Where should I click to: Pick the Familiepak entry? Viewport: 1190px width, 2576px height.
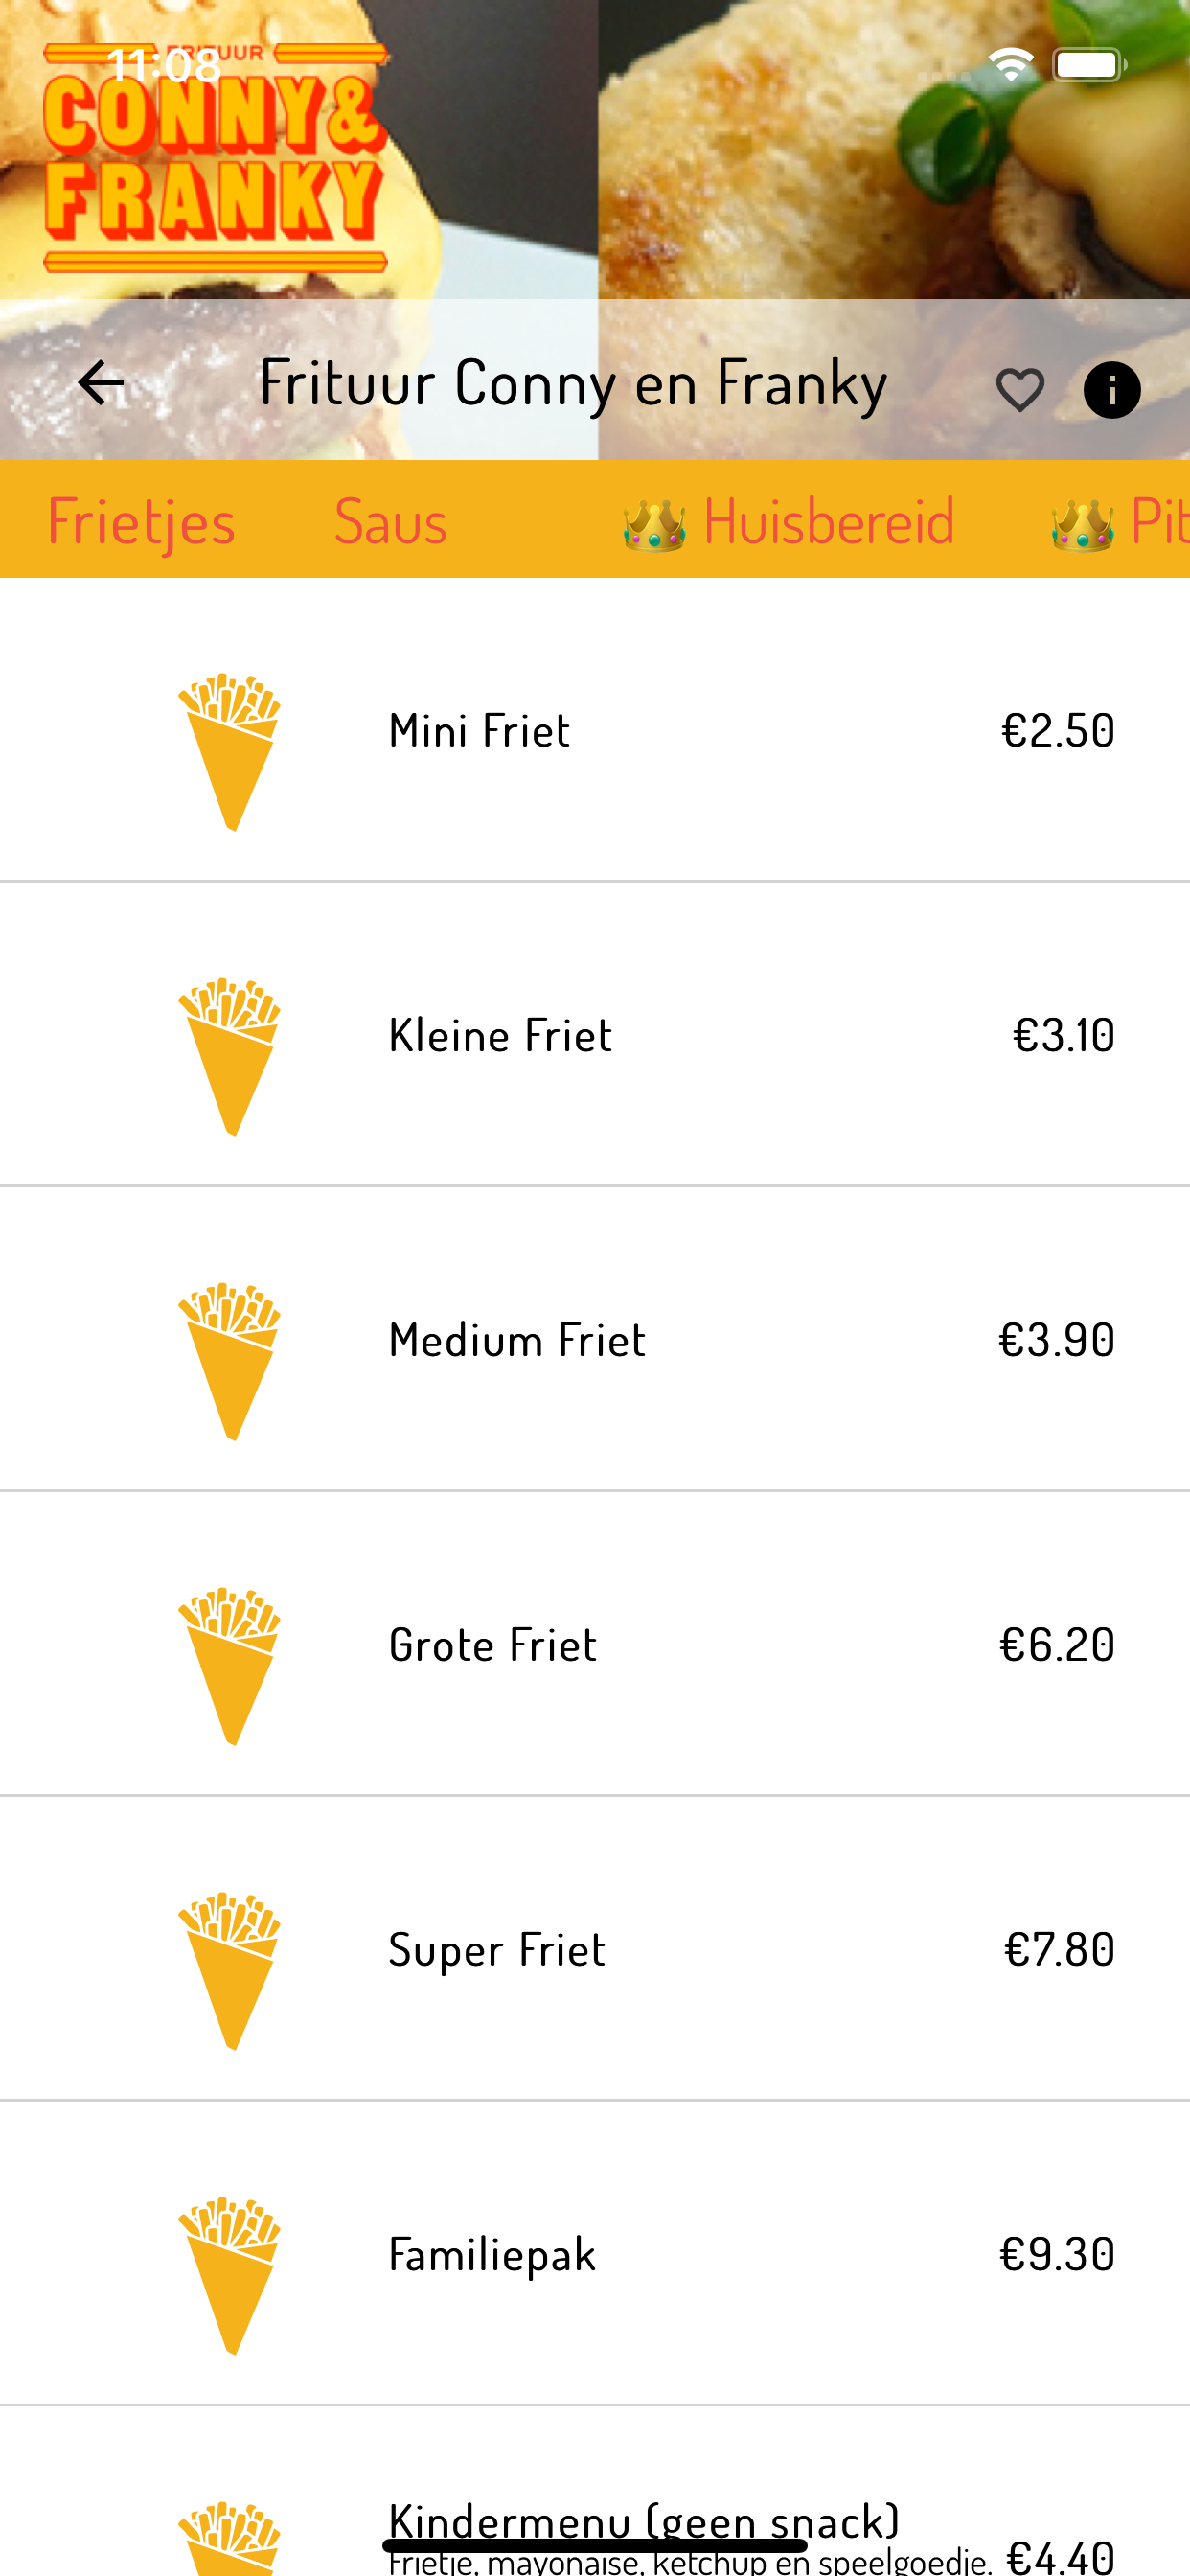[595, 2254]
